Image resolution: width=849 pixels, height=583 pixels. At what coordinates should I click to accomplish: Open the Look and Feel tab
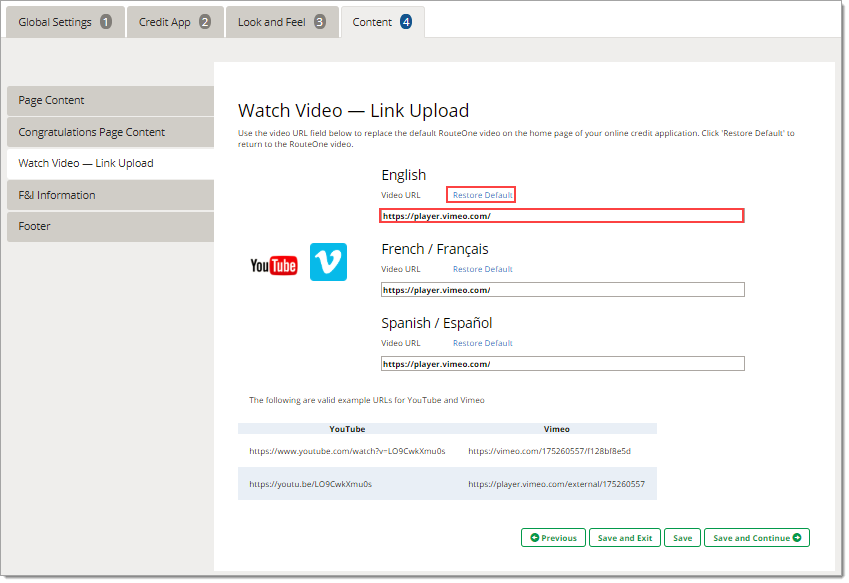(282, 22)
